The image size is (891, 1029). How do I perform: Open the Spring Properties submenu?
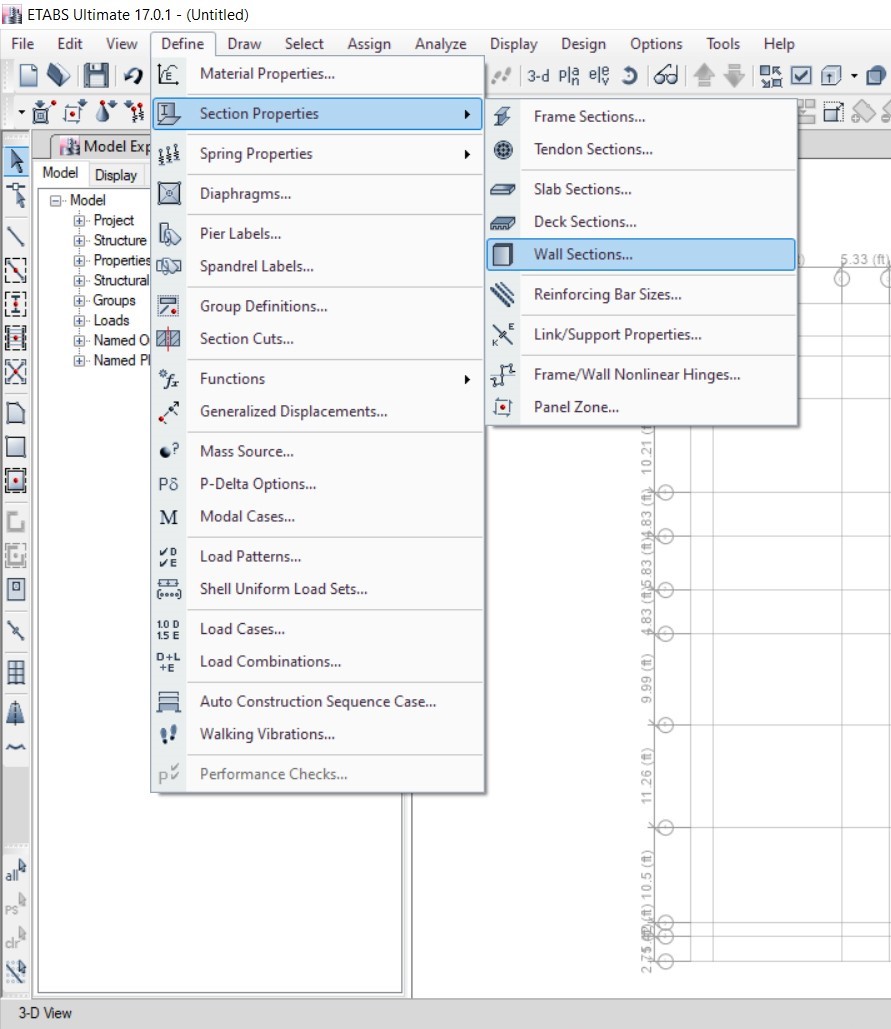point(256,154)
